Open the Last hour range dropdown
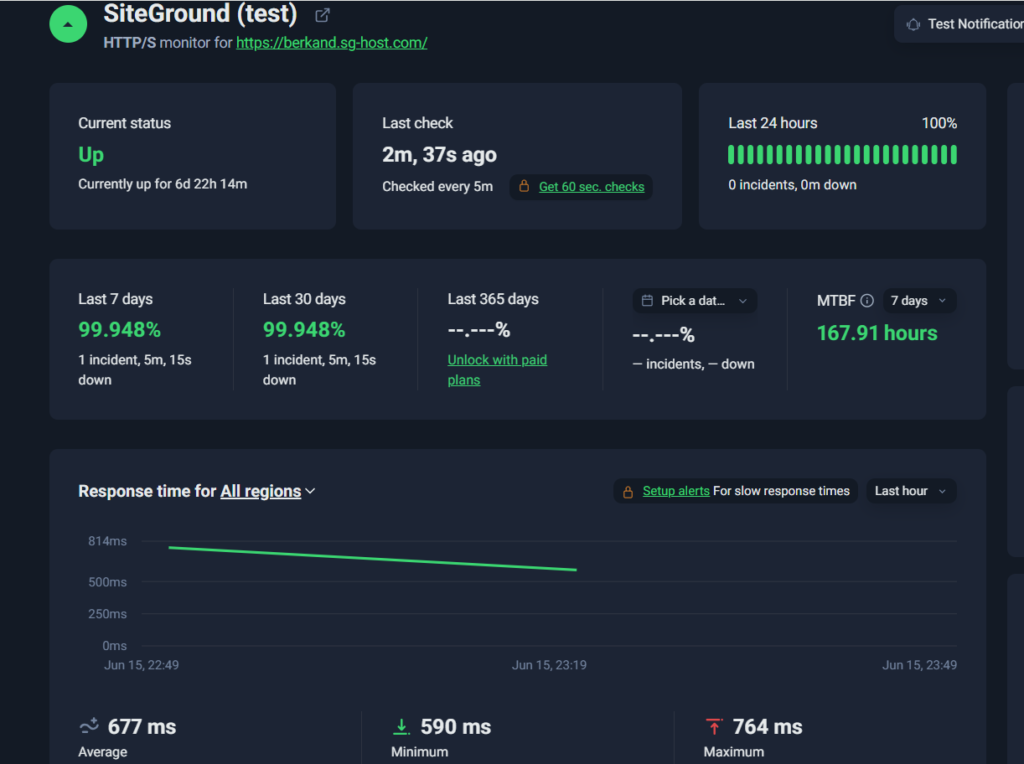 click(911, 491)
